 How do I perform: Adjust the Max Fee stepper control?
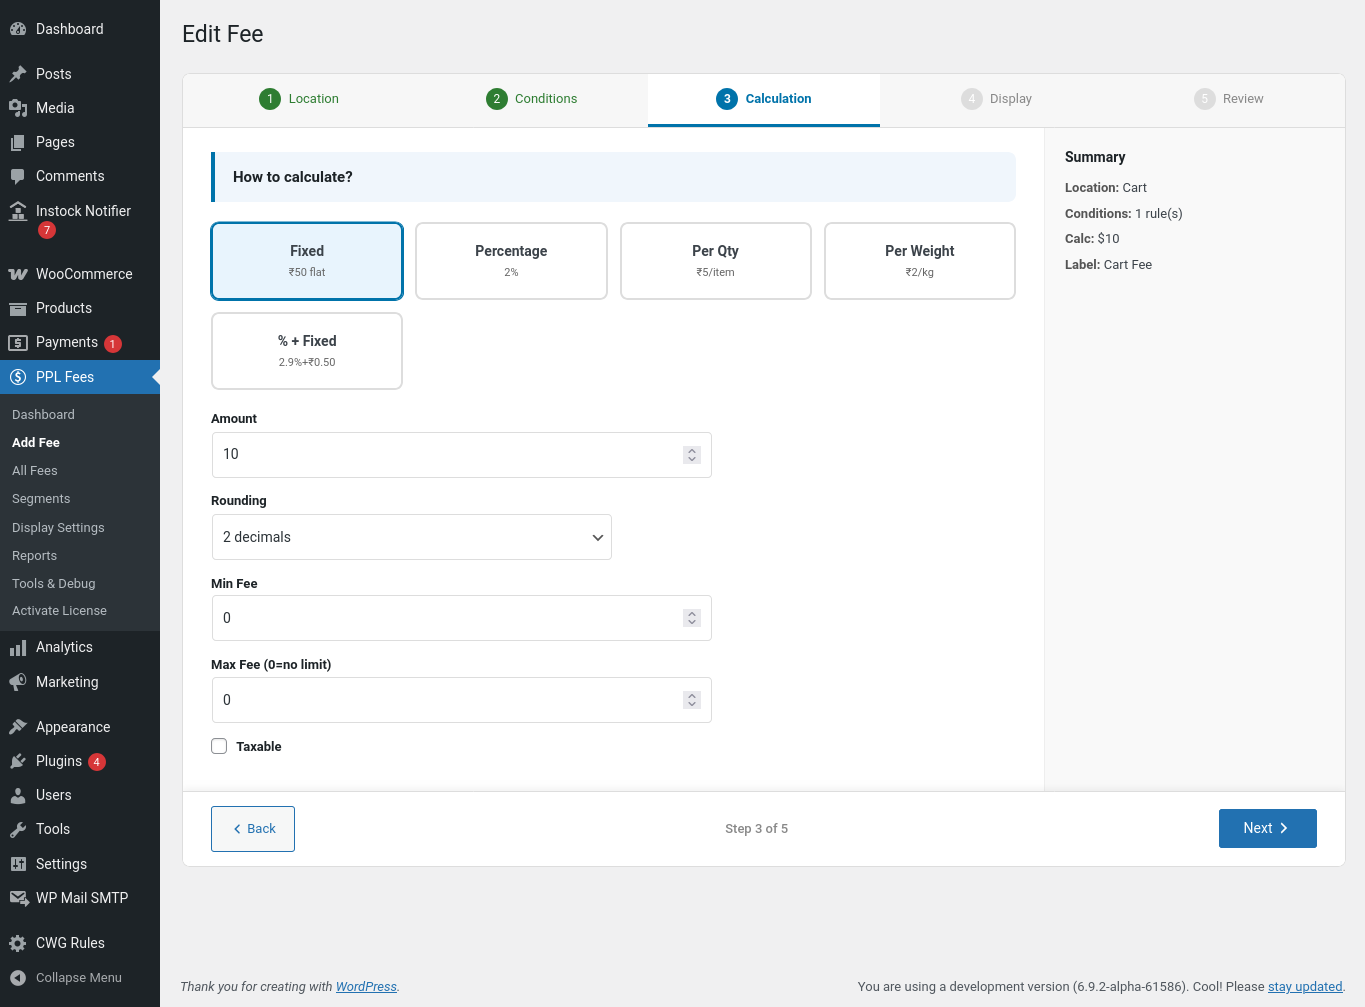[x=692, y=700]
